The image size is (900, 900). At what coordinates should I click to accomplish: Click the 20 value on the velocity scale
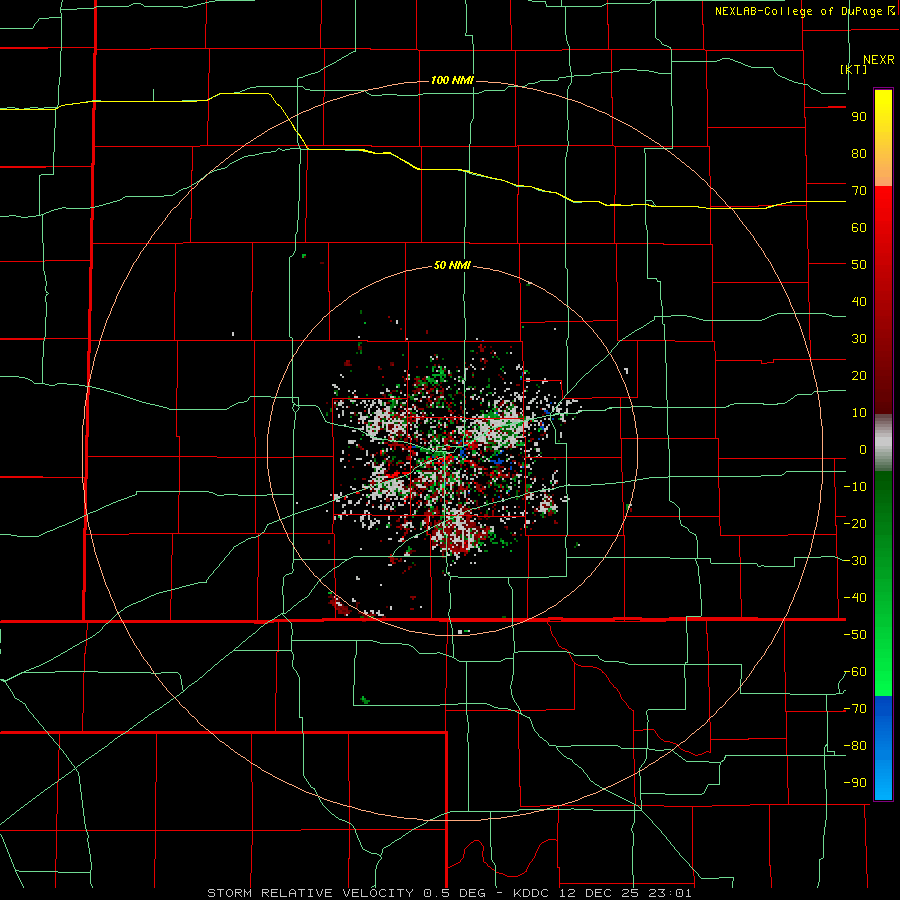coord(859,376)
